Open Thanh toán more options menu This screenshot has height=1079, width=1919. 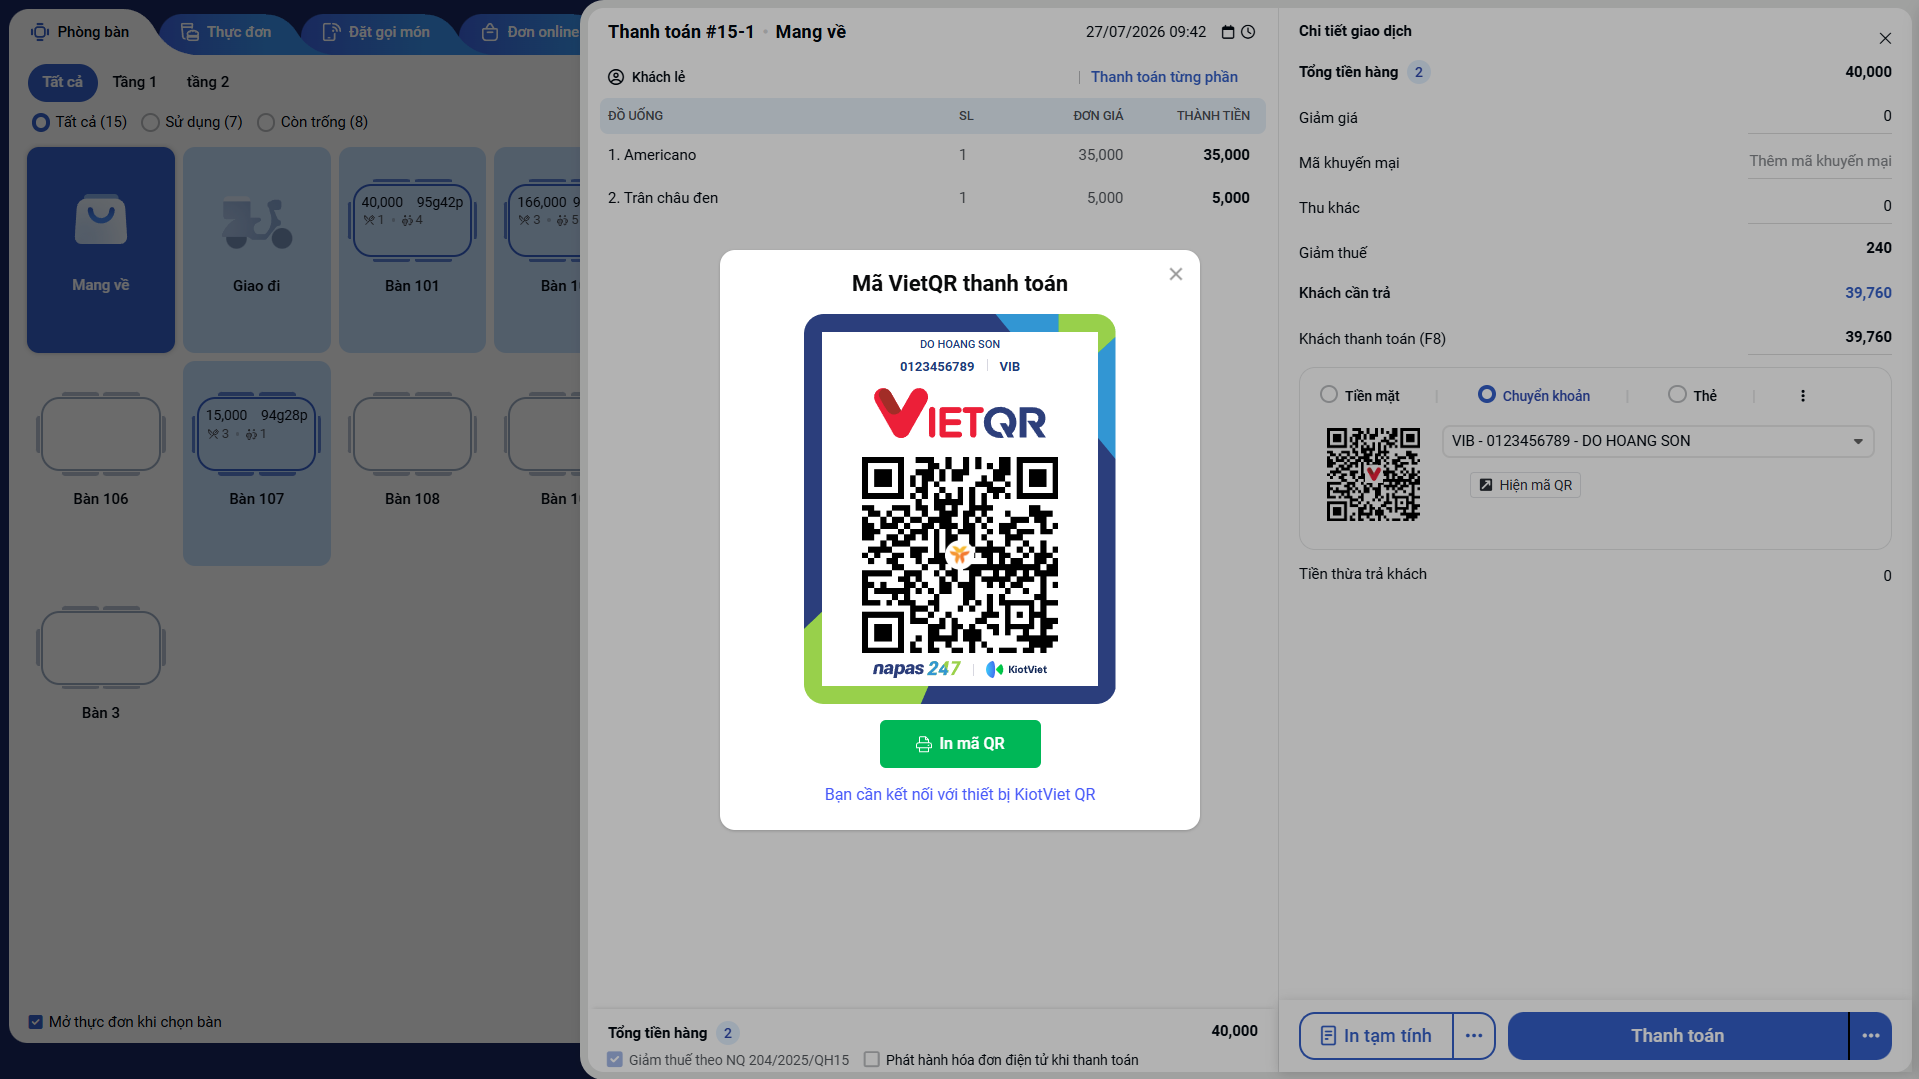coord(1871,1036)
